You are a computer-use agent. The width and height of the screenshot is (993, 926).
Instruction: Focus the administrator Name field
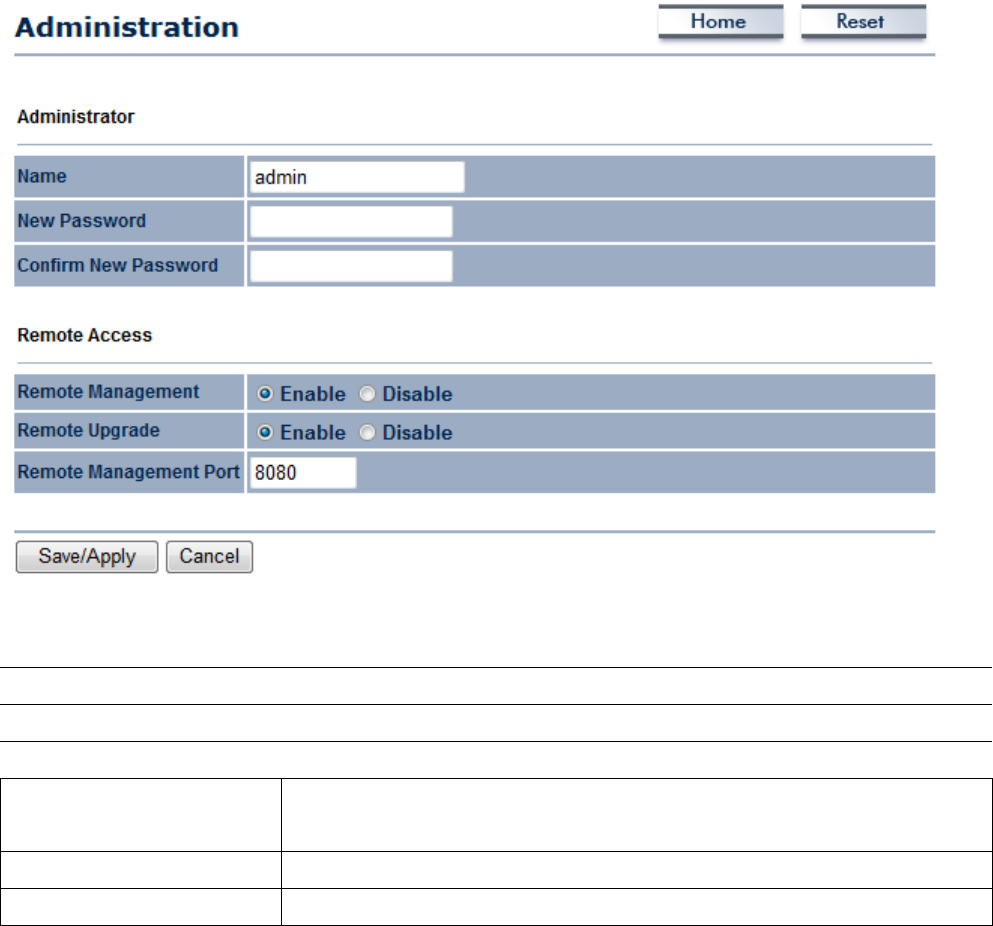357,177
